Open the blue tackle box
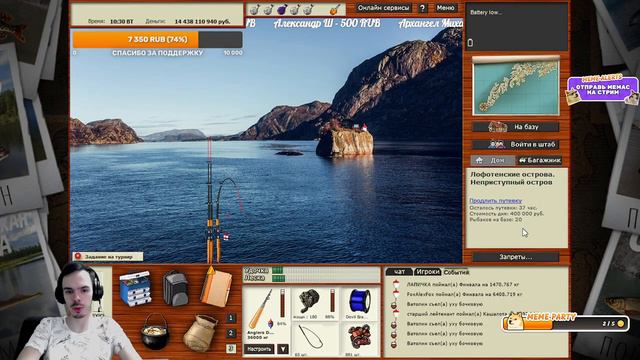This screenshot has height=360, width=640. pos(136,288)
